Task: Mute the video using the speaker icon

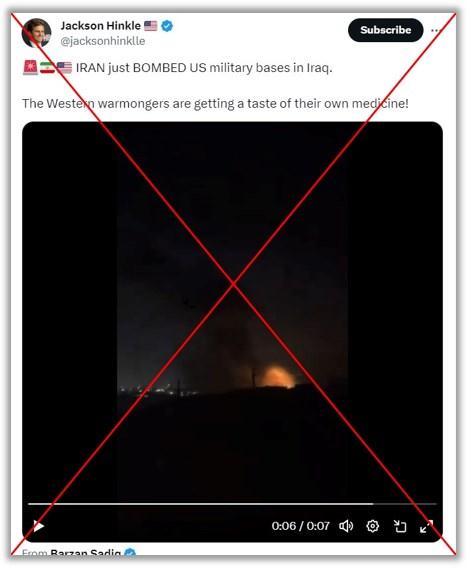Action: 346,526
